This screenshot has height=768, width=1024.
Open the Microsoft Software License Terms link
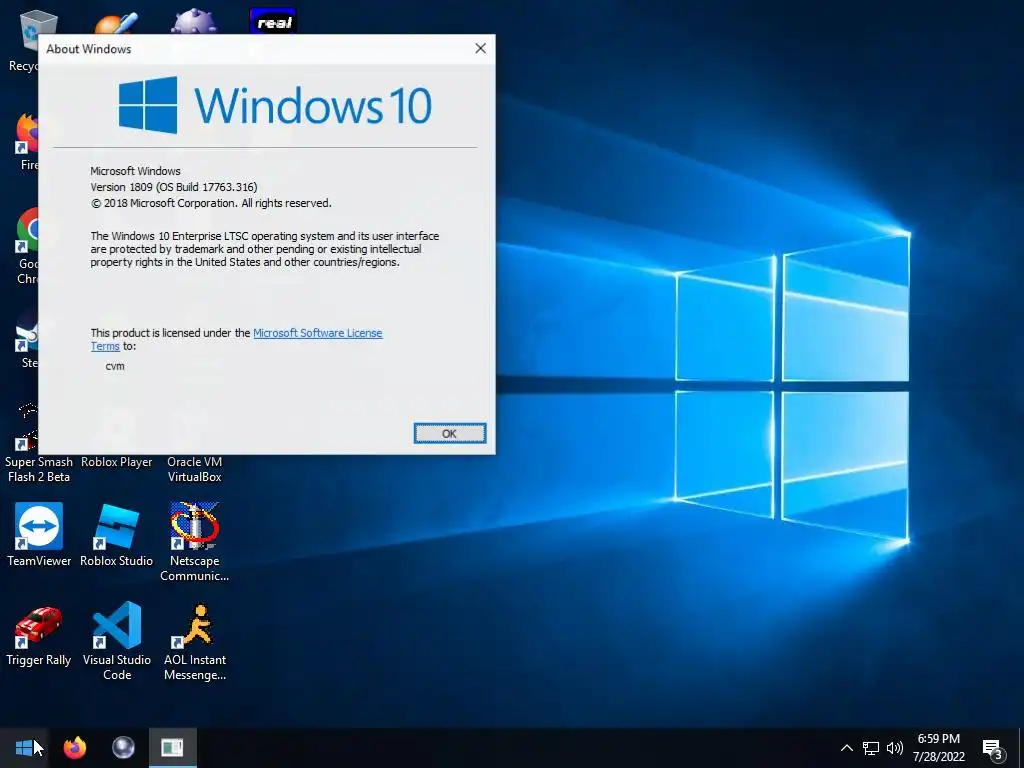(317, 333)
